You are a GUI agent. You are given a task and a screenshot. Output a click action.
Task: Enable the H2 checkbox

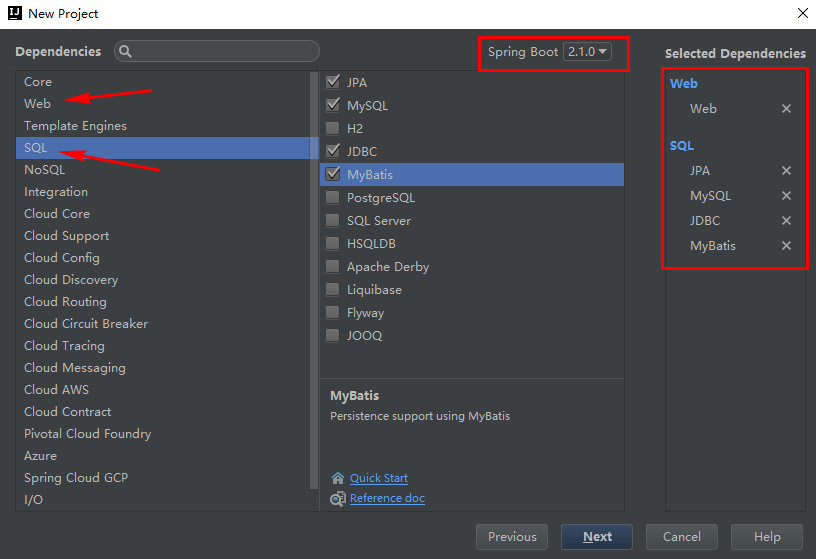[x=333, y=128]
